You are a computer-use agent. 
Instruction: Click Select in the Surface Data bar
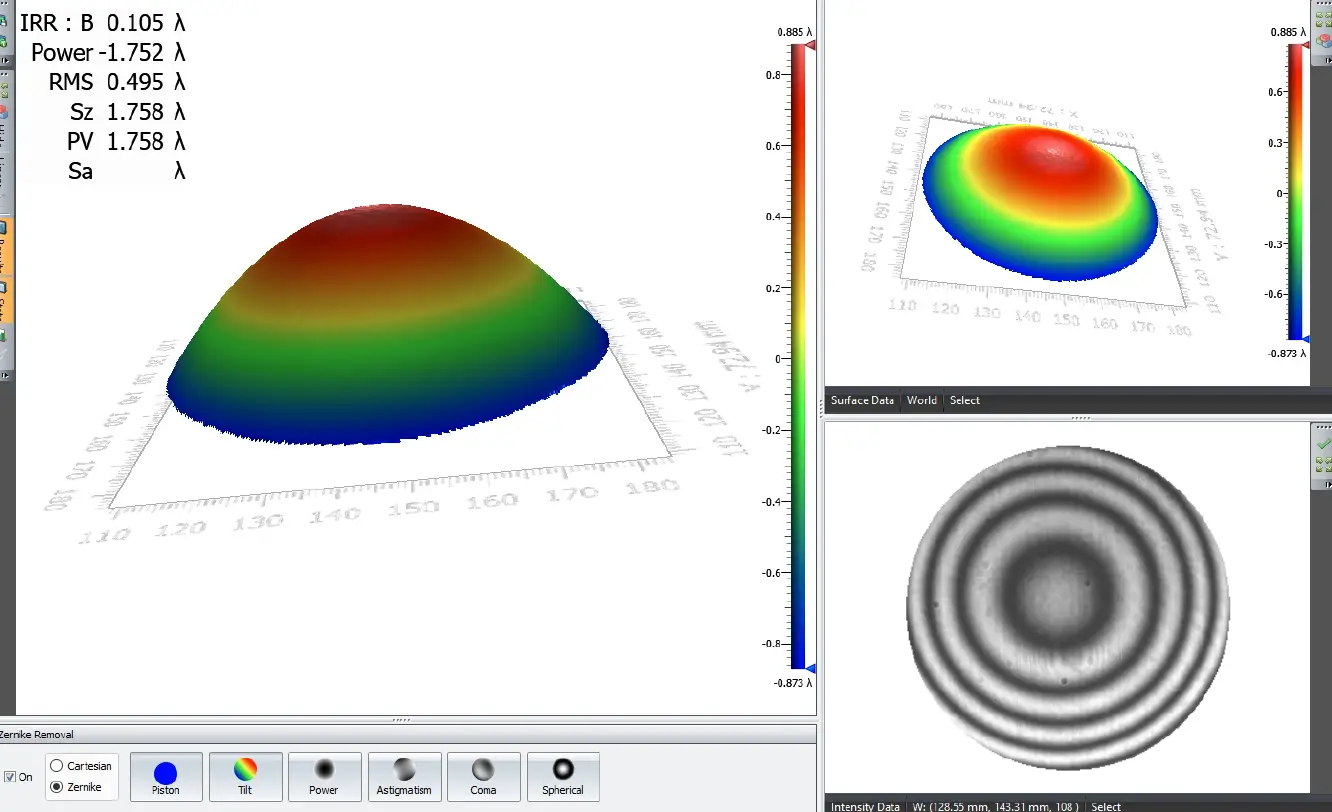click(x=964, y=400)
